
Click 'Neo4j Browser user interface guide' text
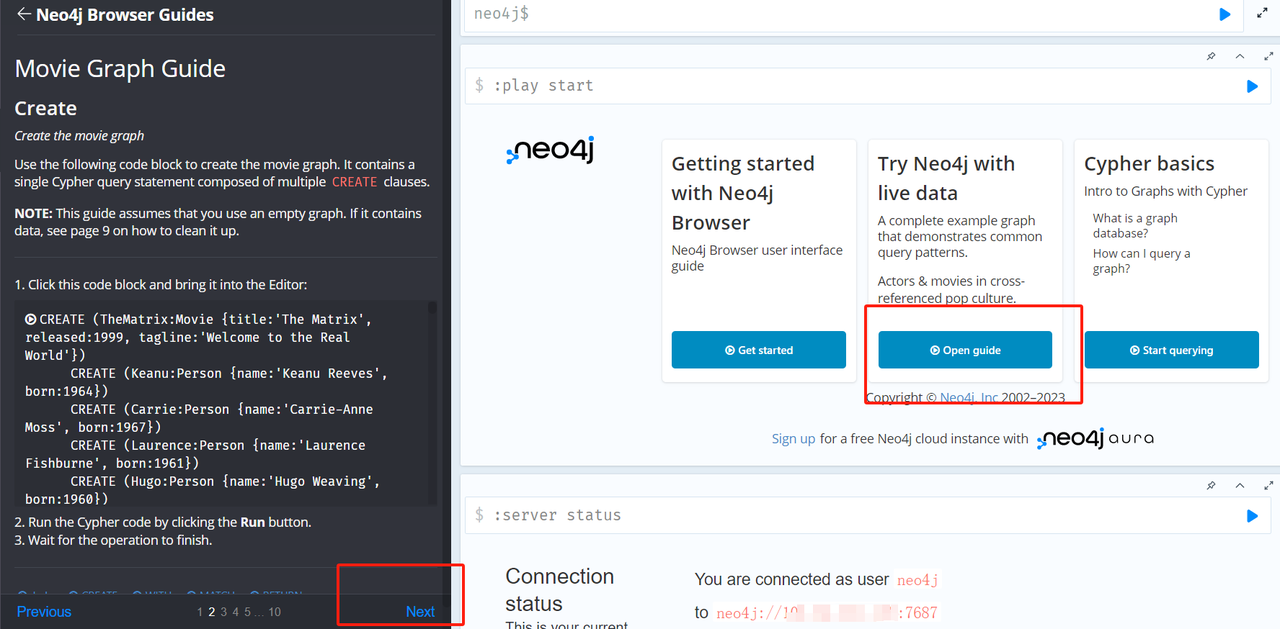[757, 258]
